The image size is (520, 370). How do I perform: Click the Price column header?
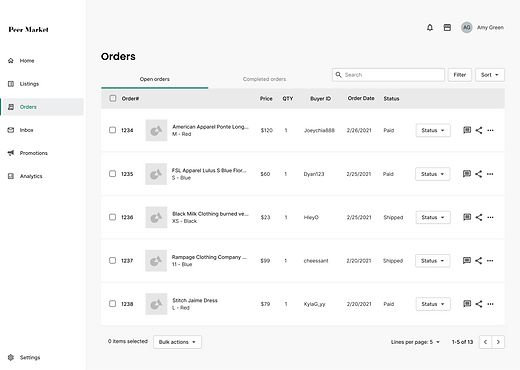point(266,99)
